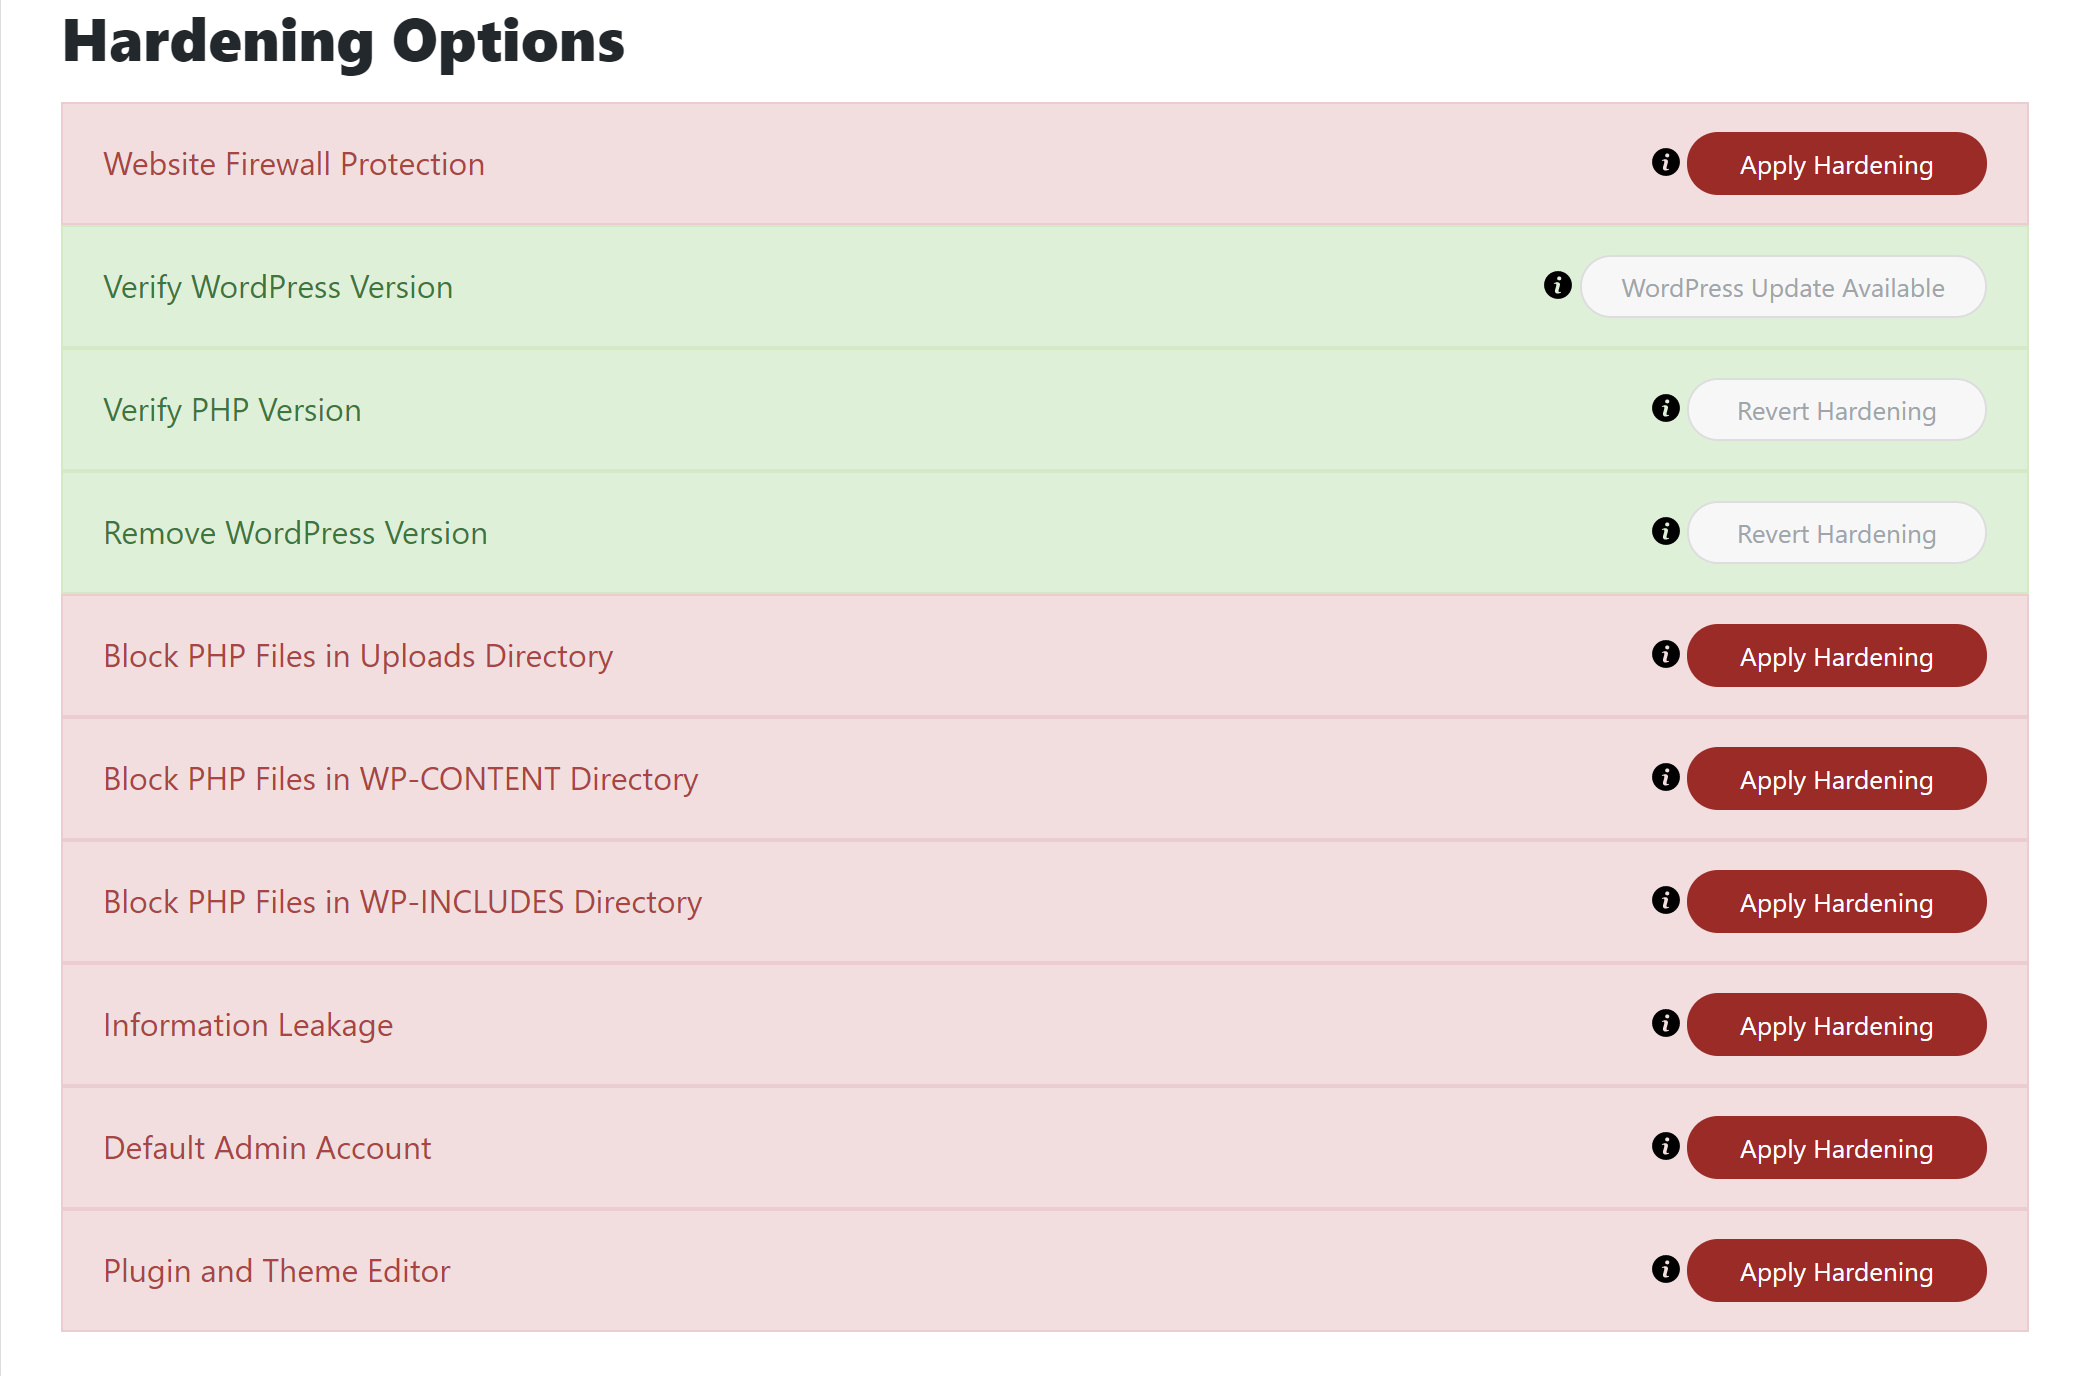The height and width of the screenshot is (1376, 2078).
Task: Open info for Remove WordPress Version
Action: coord(1663,532)
